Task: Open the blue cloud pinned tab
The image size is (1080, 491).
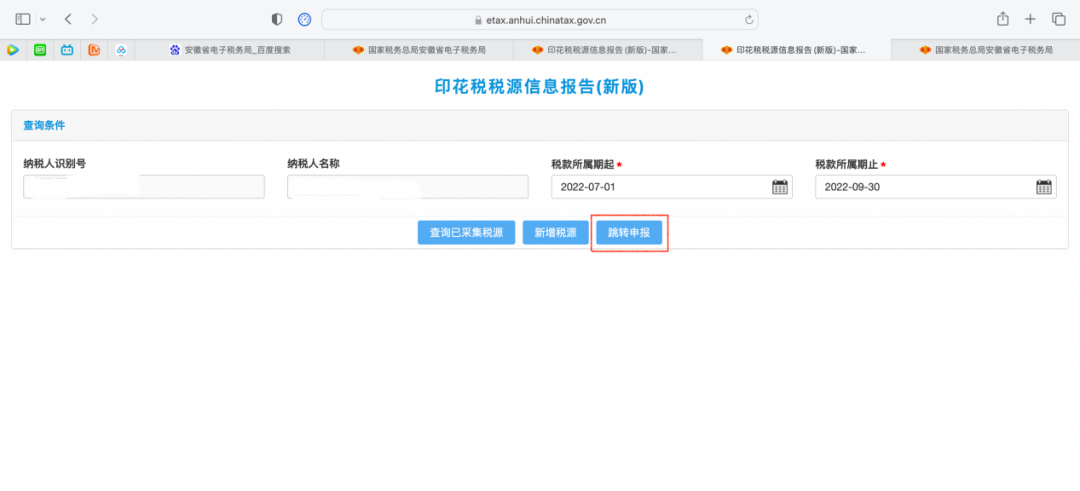Action: click(121, 50)
